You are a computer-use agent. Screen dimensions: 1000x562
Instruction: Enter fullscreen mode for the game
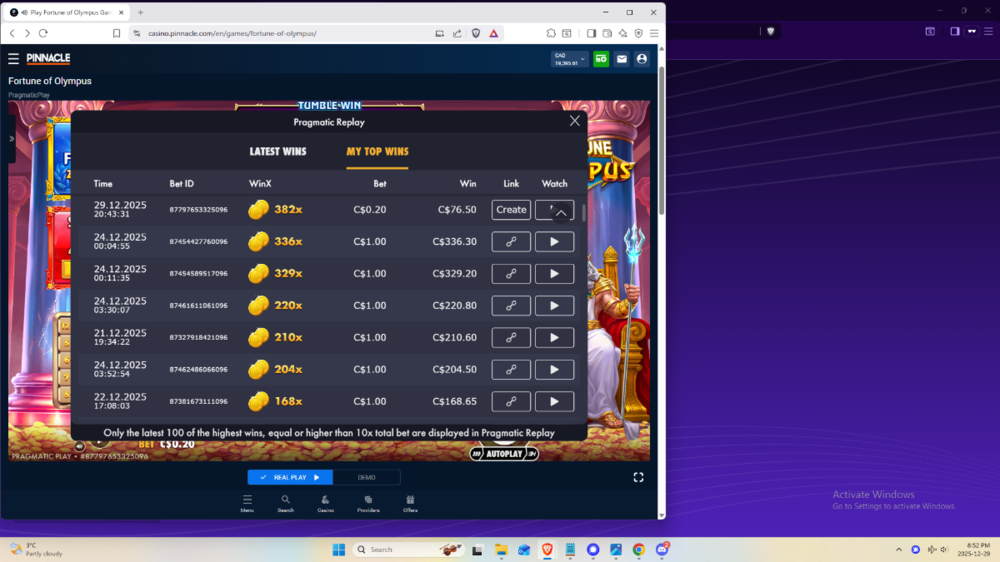[638, 477]
